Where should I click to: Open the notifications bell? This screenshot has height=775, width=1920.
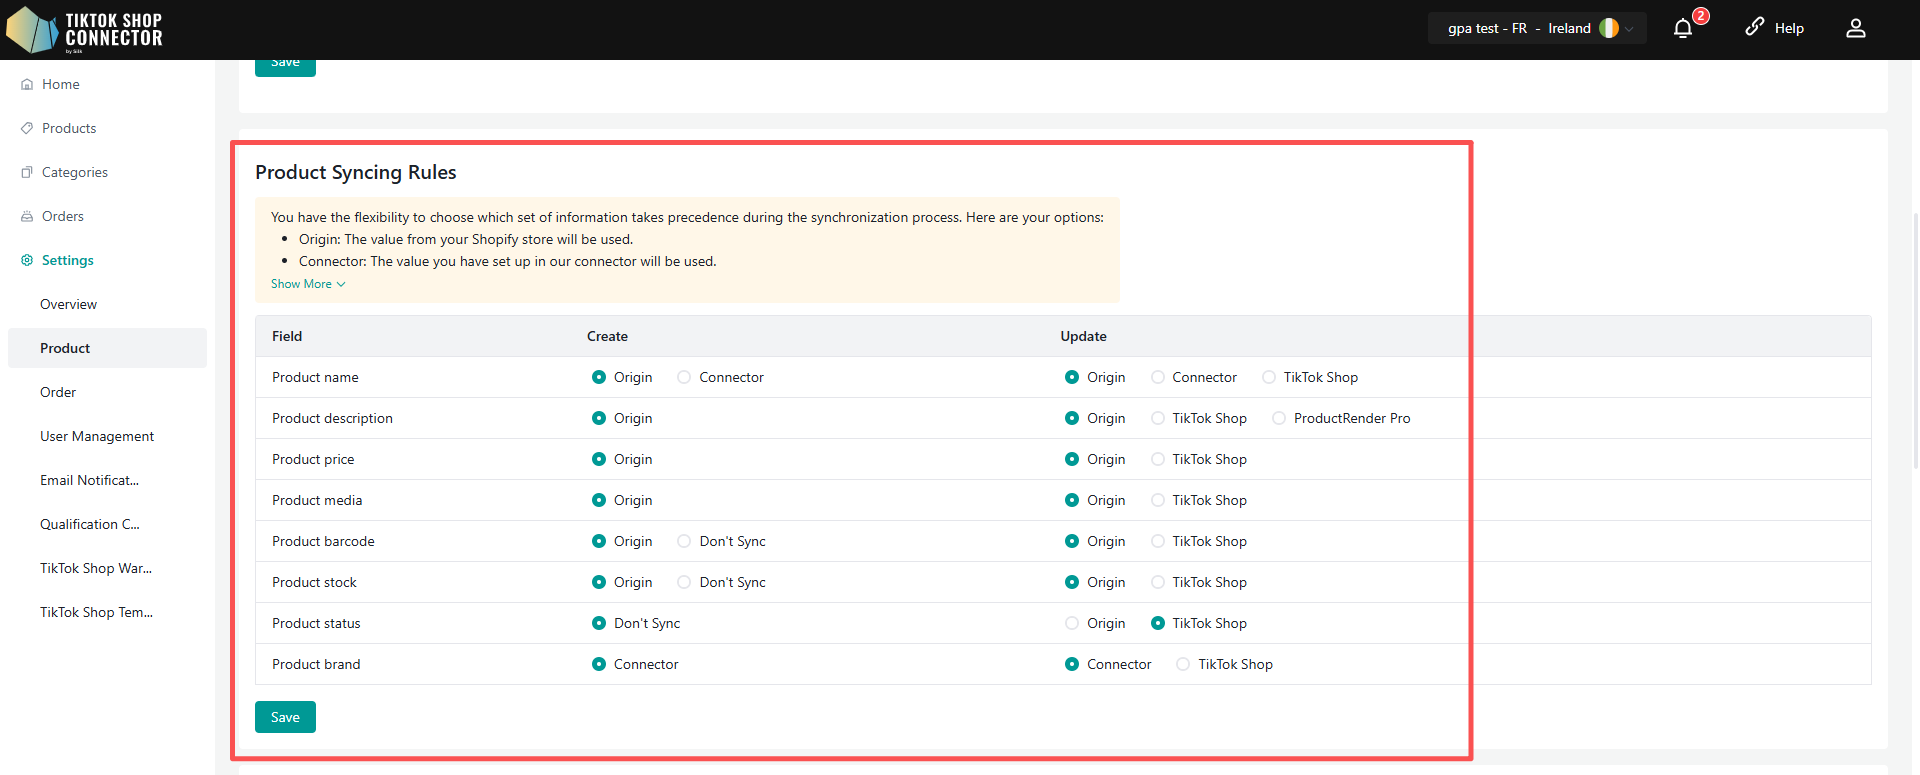coord(1683,28)
